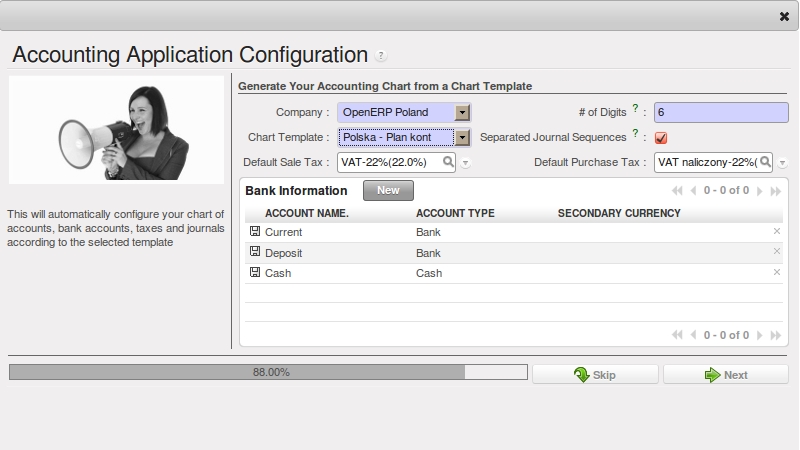Focus the number of Digits field
800x450 pixels.
coord(720,113)
